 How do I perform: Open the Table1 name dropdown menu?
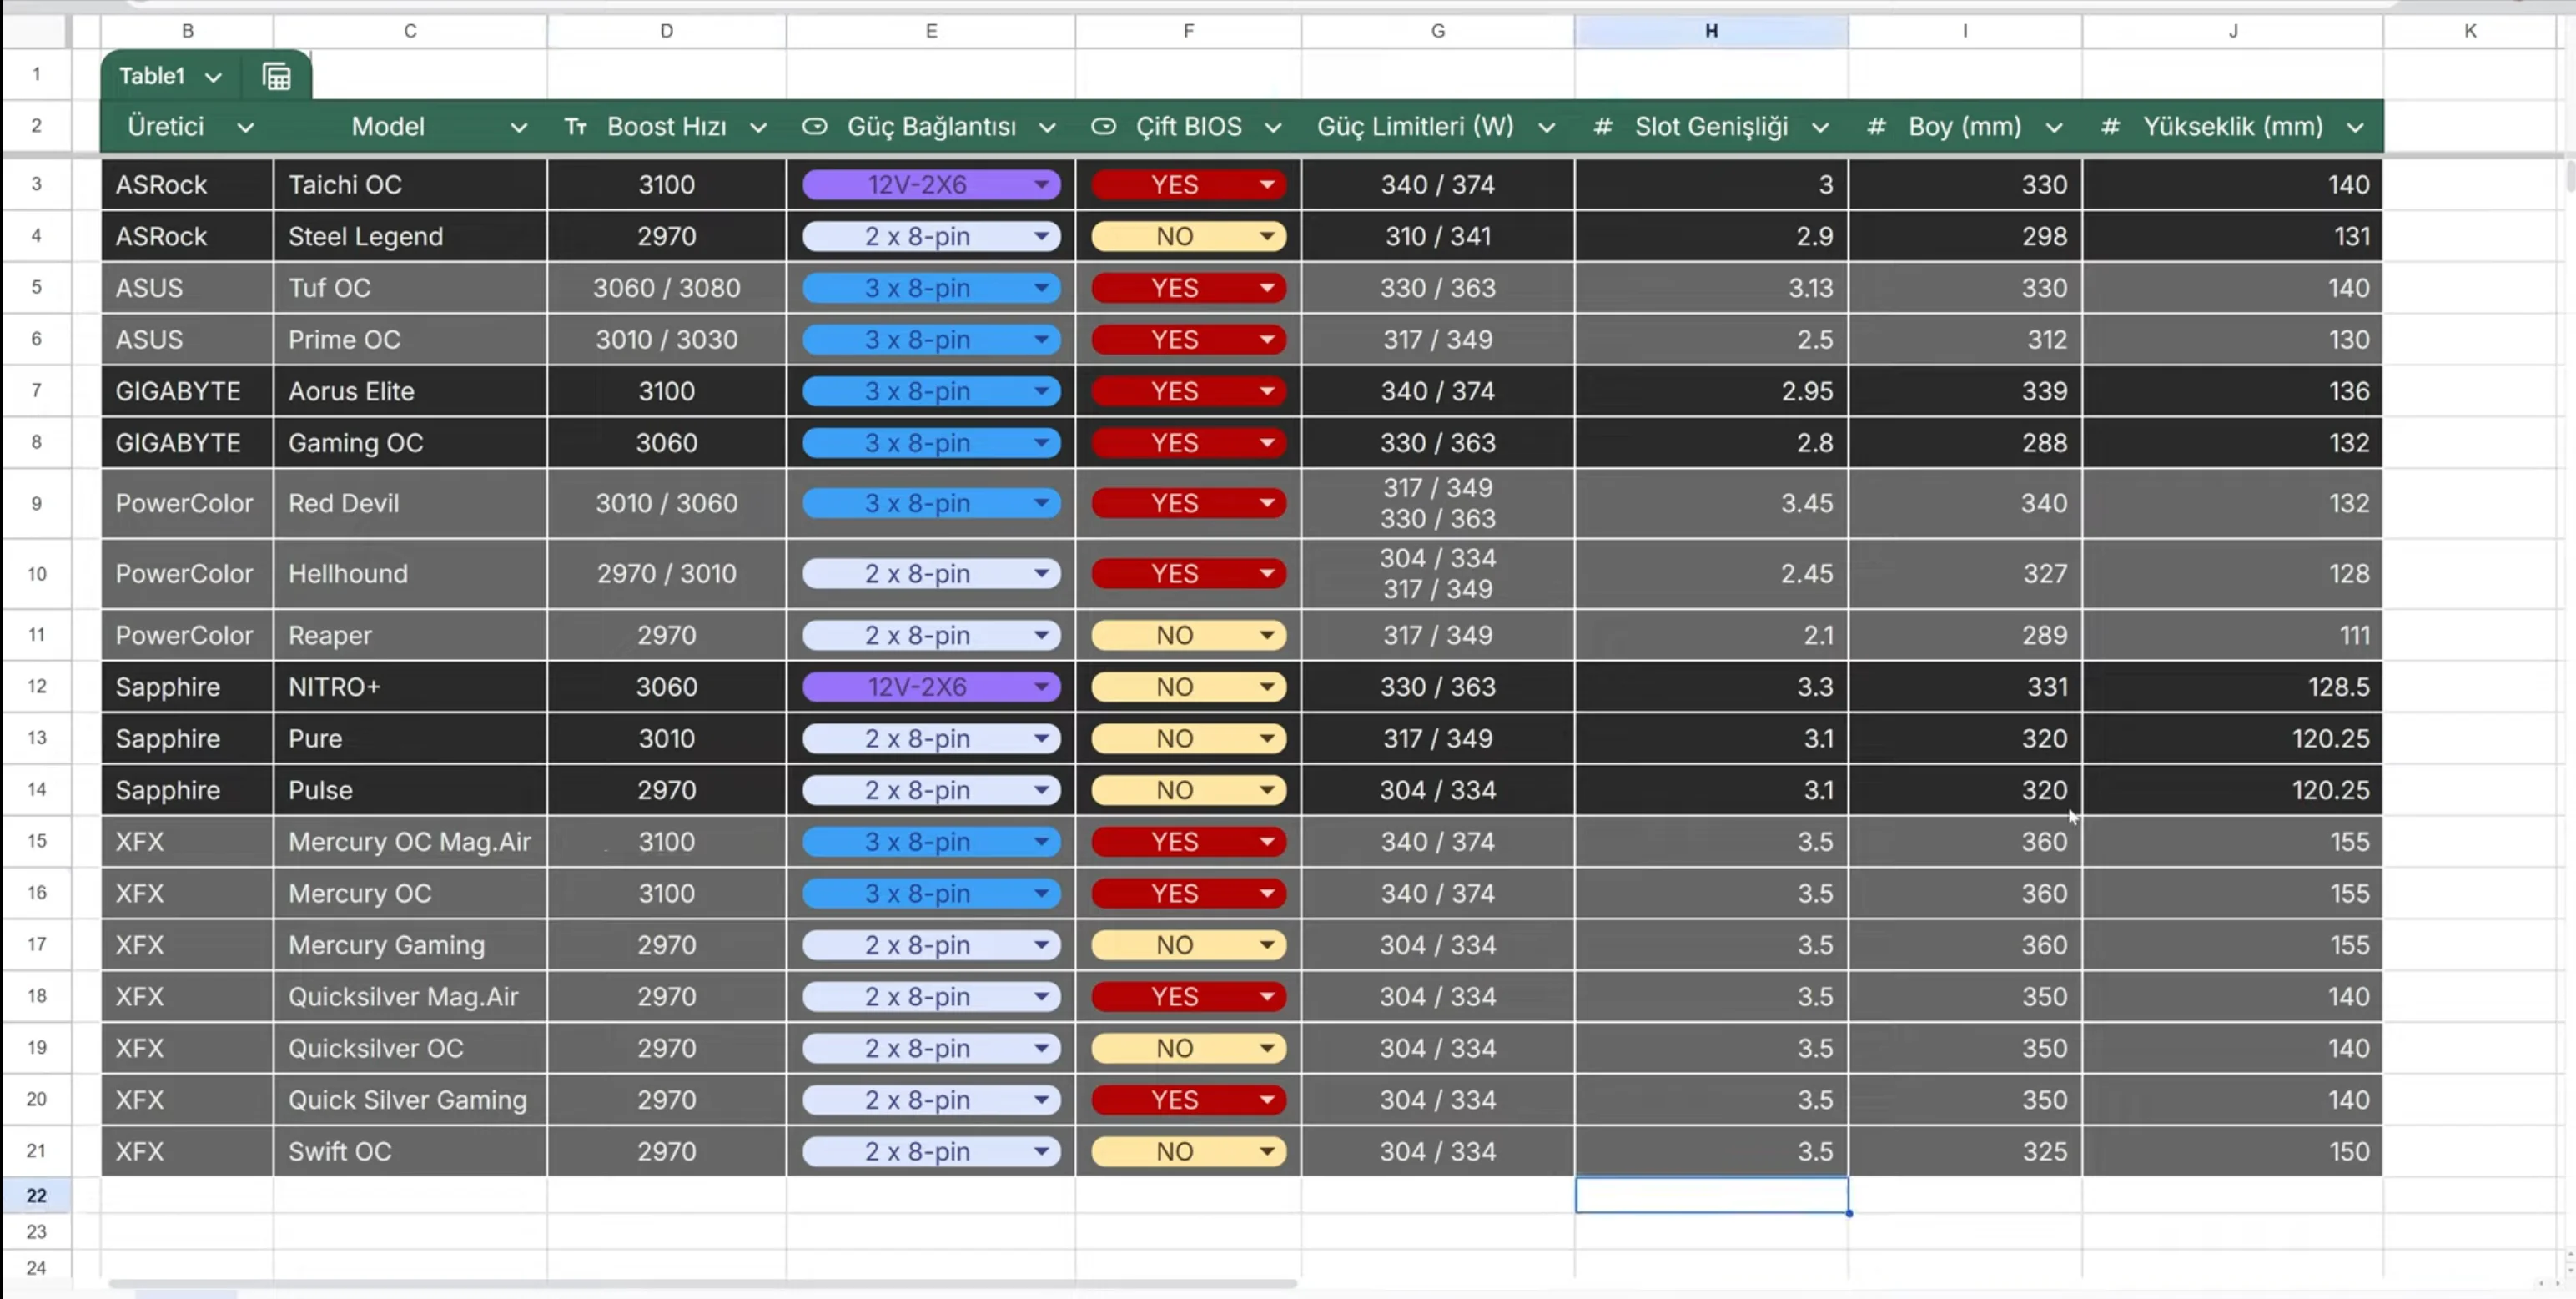(213, 77)
